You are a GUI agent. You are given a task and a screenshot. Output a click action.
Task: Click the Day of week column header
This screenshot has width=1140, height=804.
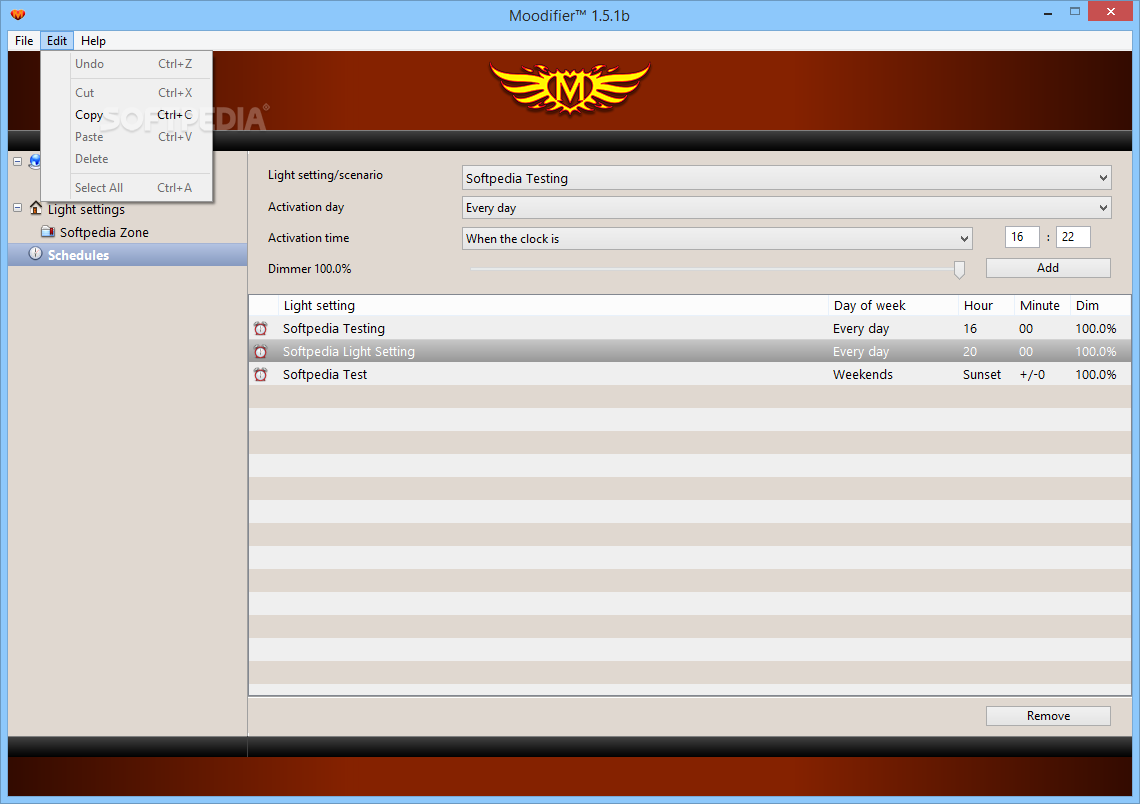point(893,305)
